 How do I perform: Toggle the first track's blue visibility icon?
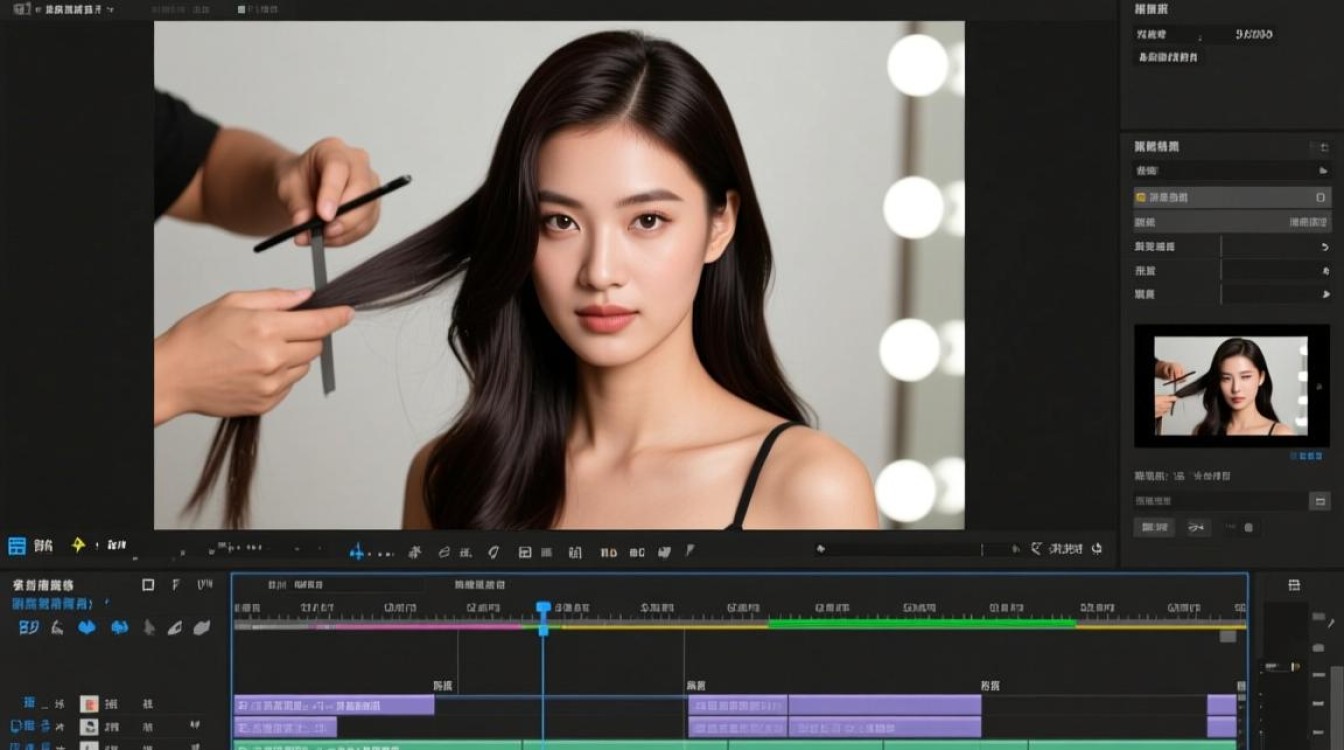(29, 704)
